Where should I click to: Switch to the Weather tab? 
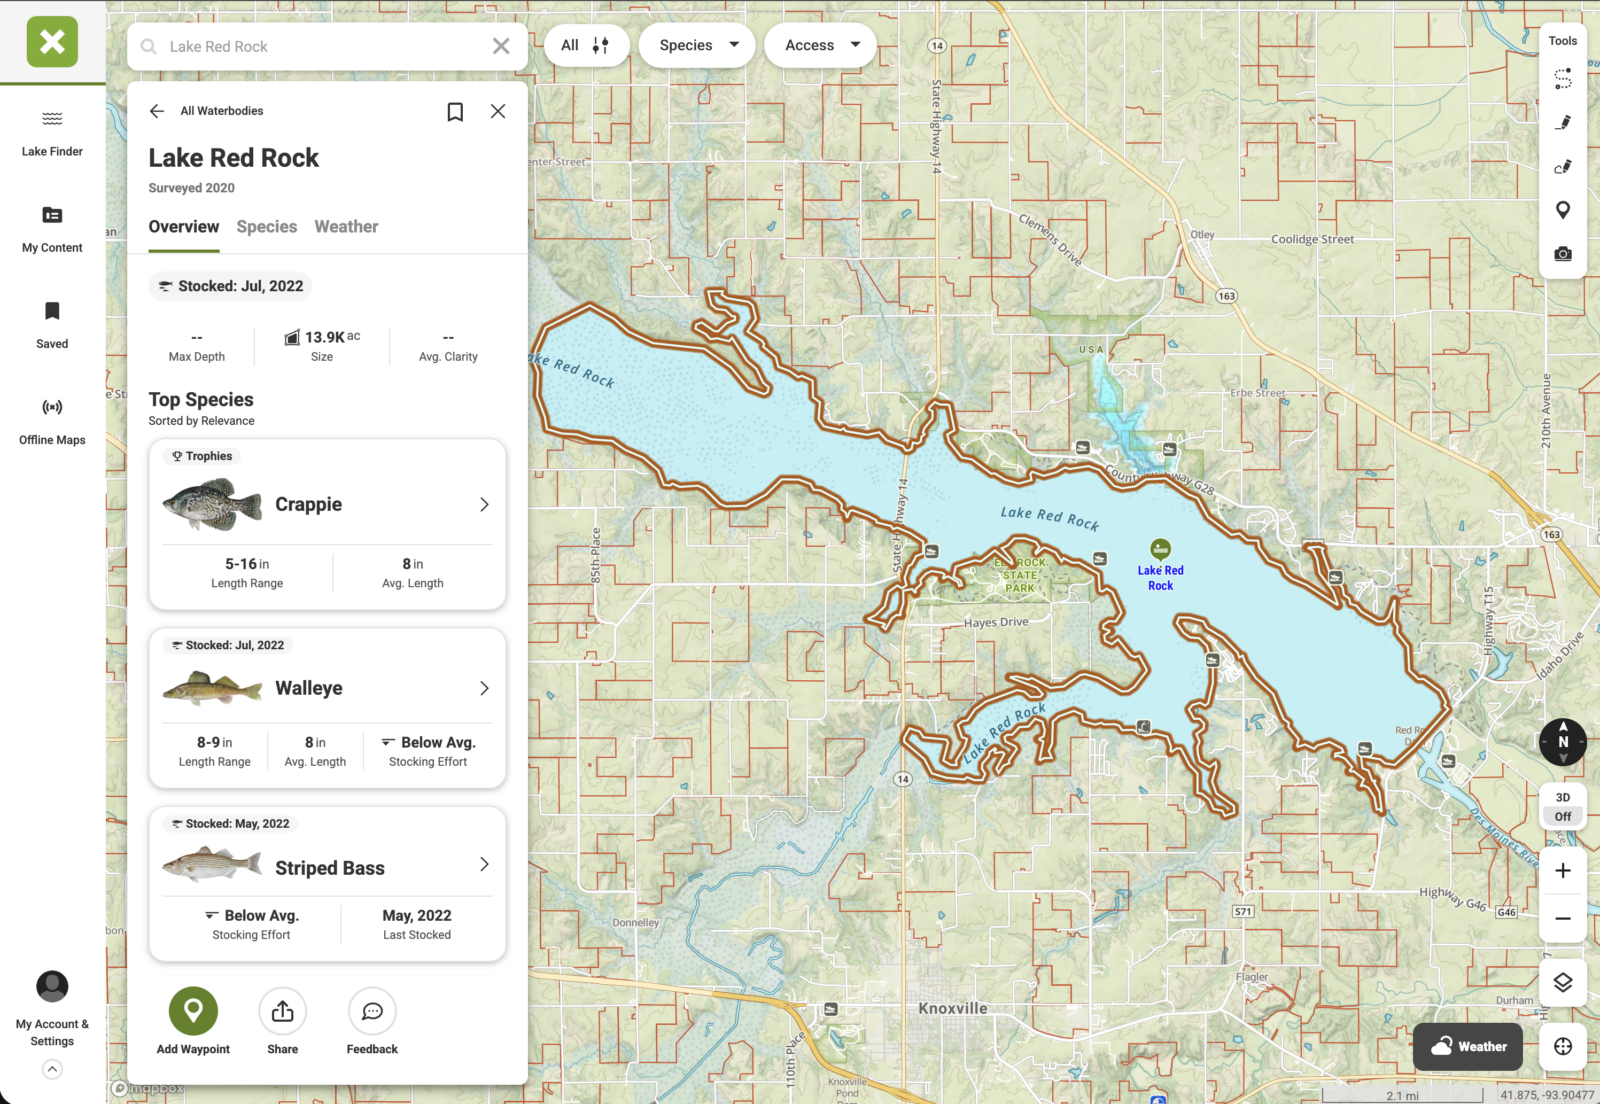coord(346,227)
